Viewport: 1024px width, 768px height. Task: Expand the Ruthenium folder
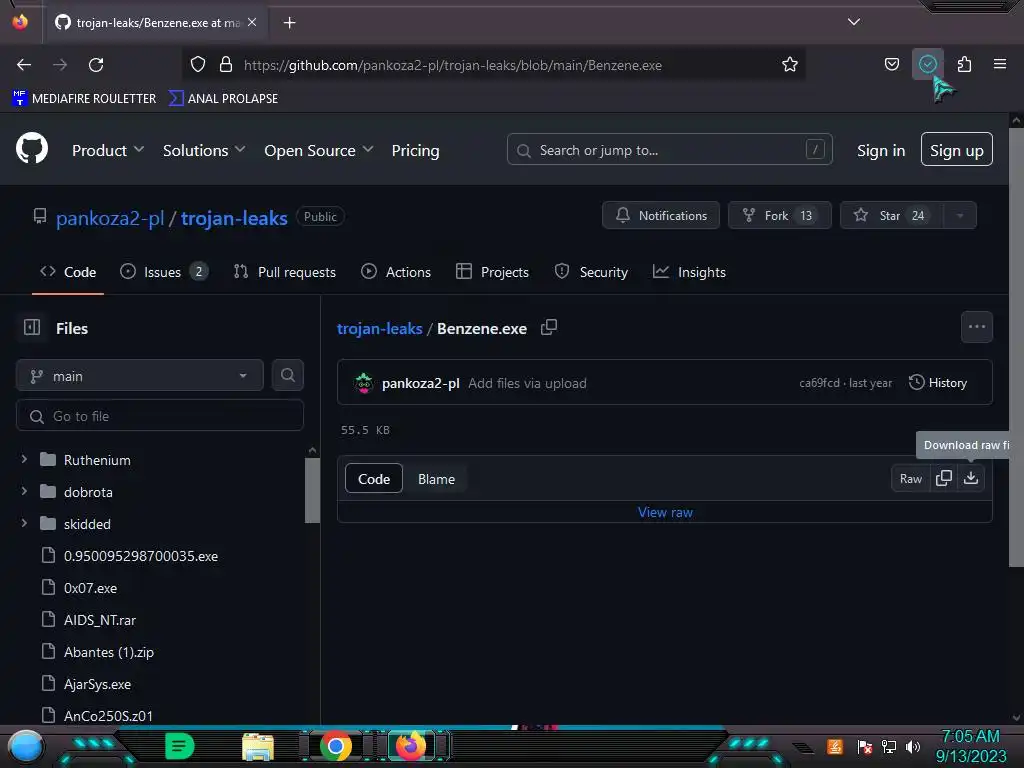(x=24, y=459)
